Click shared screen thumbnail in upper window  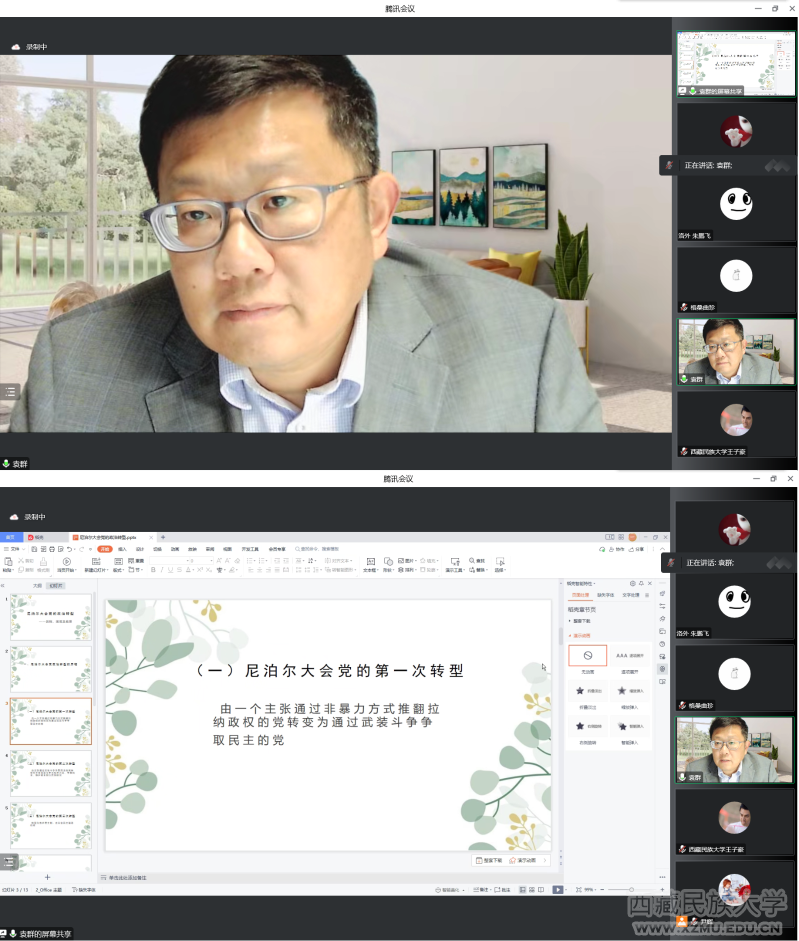[x=736, y=64]
